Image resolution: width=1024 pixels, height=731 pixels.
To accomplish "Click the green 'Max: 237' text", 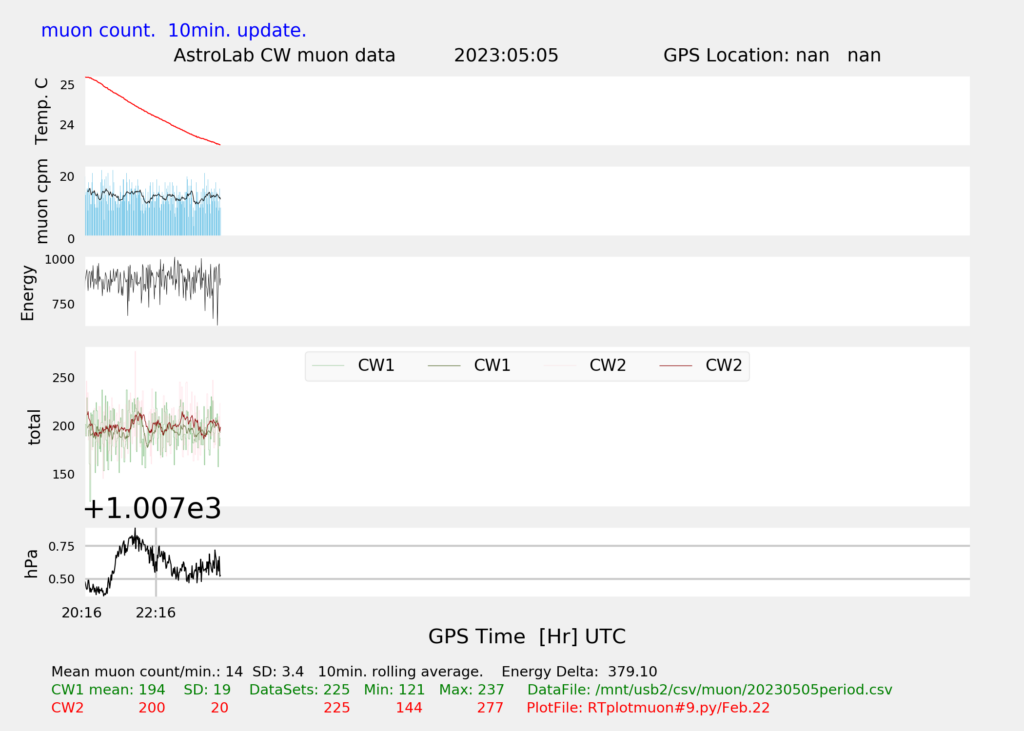I will pos(472,690).
